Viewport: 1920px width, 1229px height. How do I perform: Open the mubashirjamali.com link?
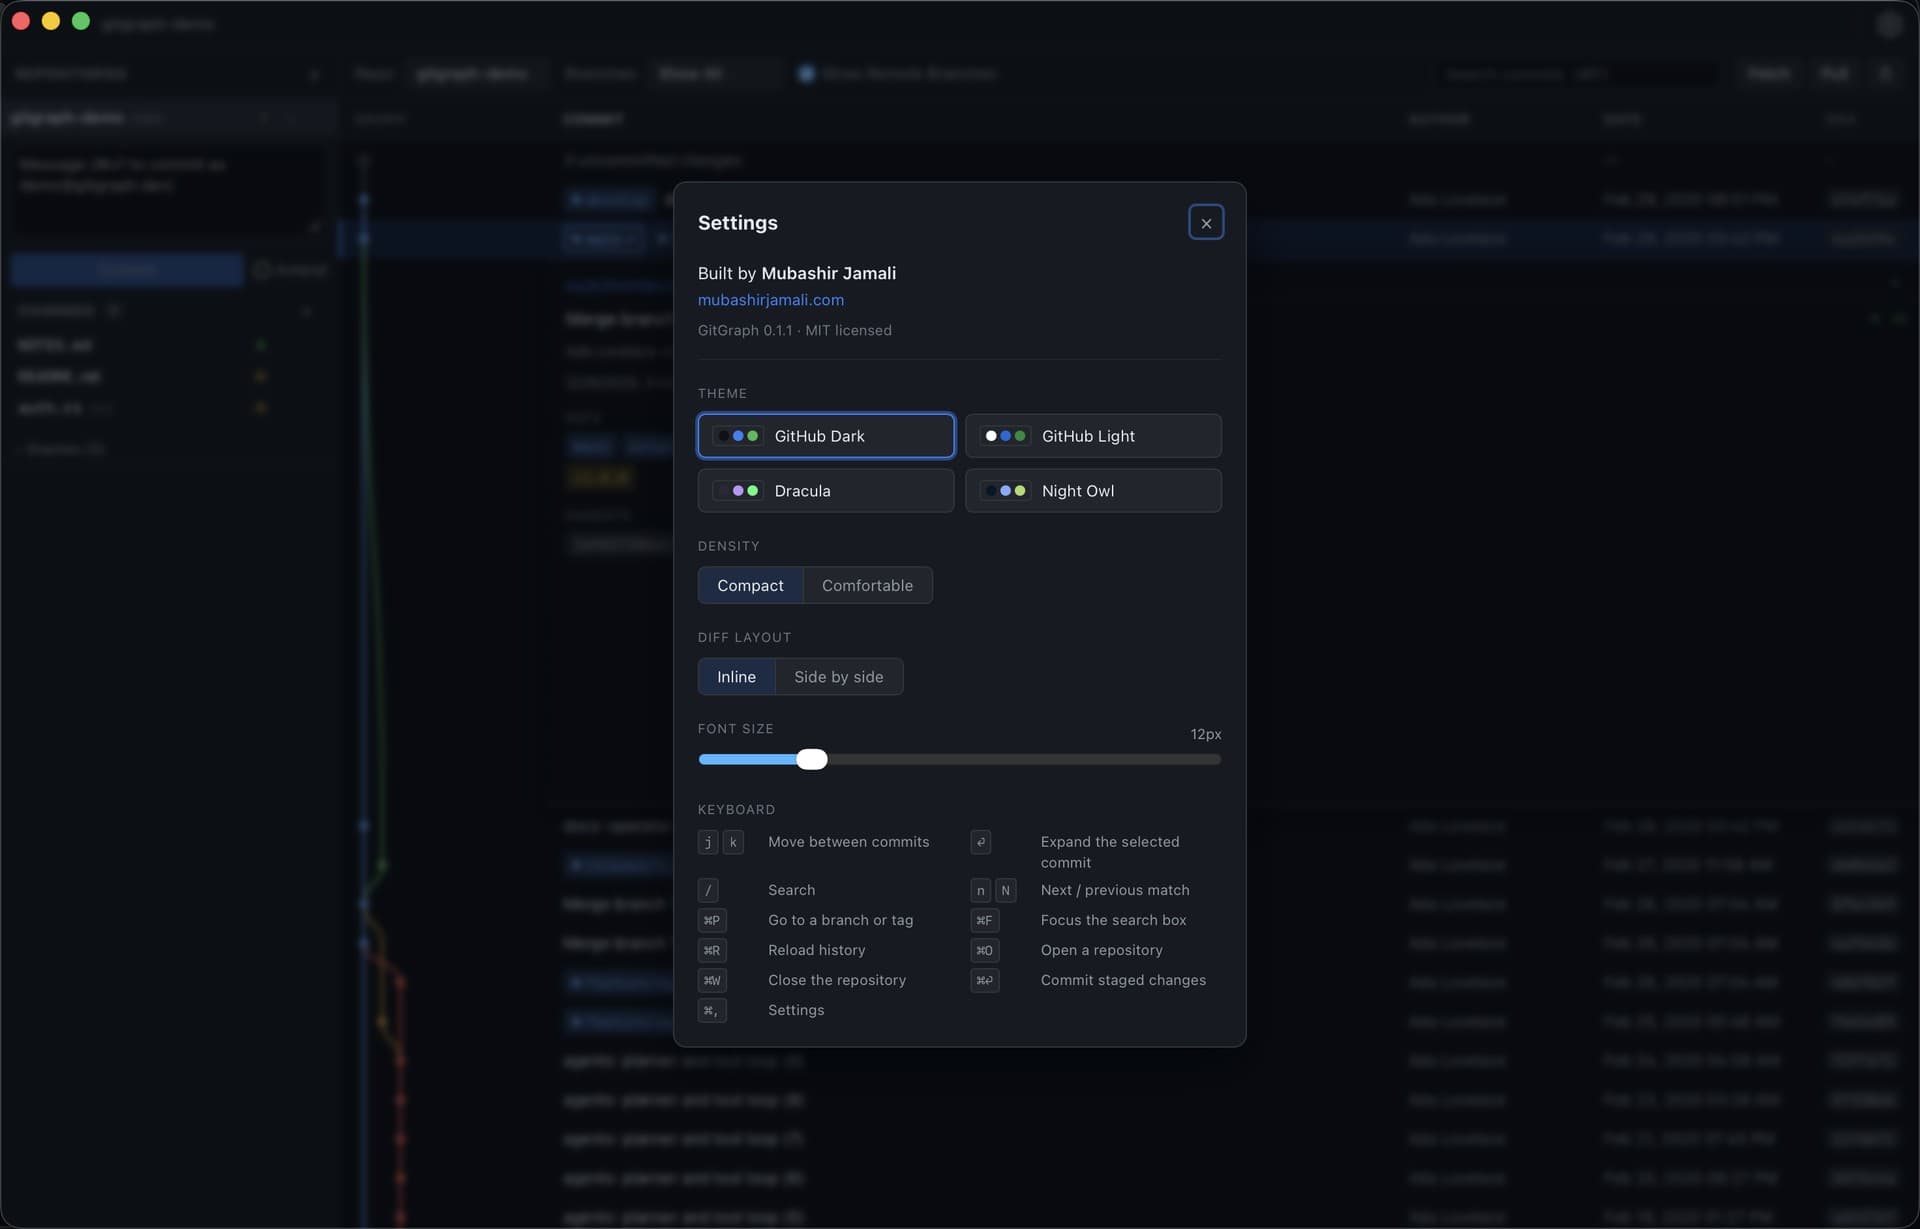(771, 300)
